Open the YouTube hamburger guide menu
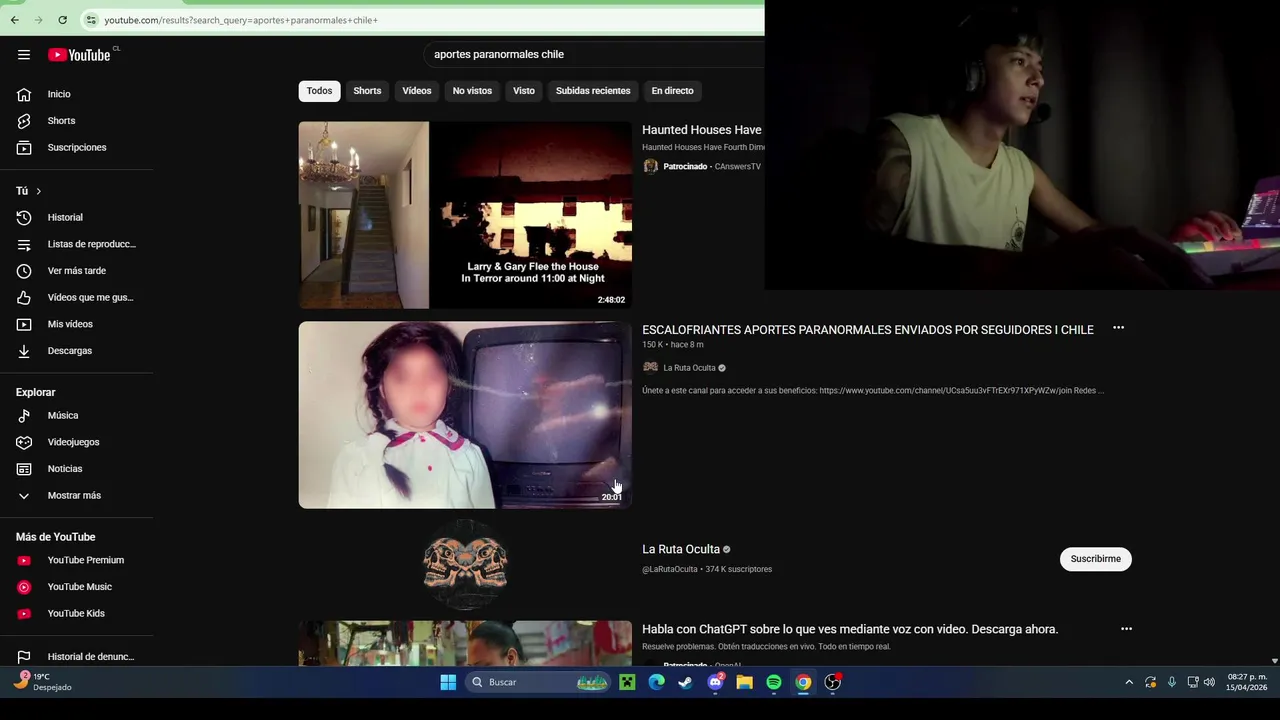The width and height of the screenshot is (1280, 720). click(x=24, y=55)
